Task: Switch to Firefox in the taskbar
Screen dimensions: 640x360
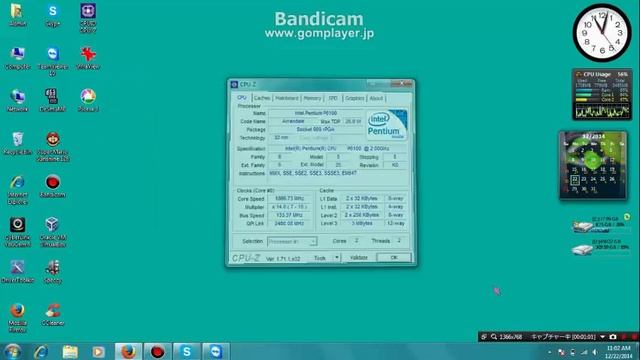Action: (128, 351)
